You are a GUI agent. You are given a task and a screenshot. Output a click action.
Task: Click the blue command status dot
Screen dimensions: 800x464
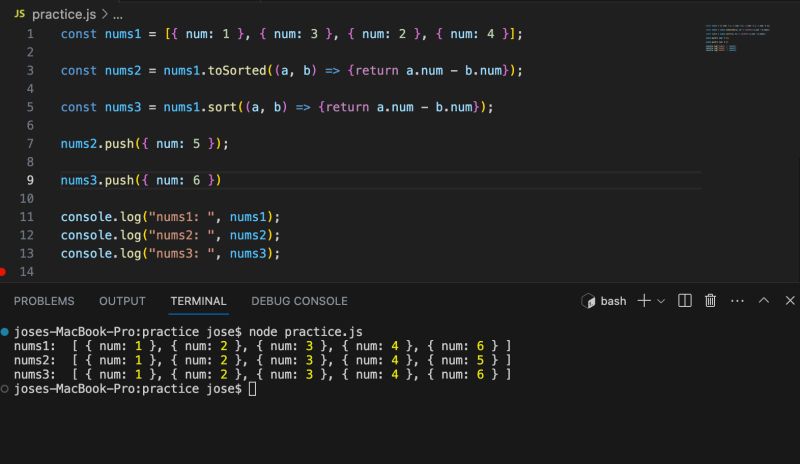[x=5, y=332]
